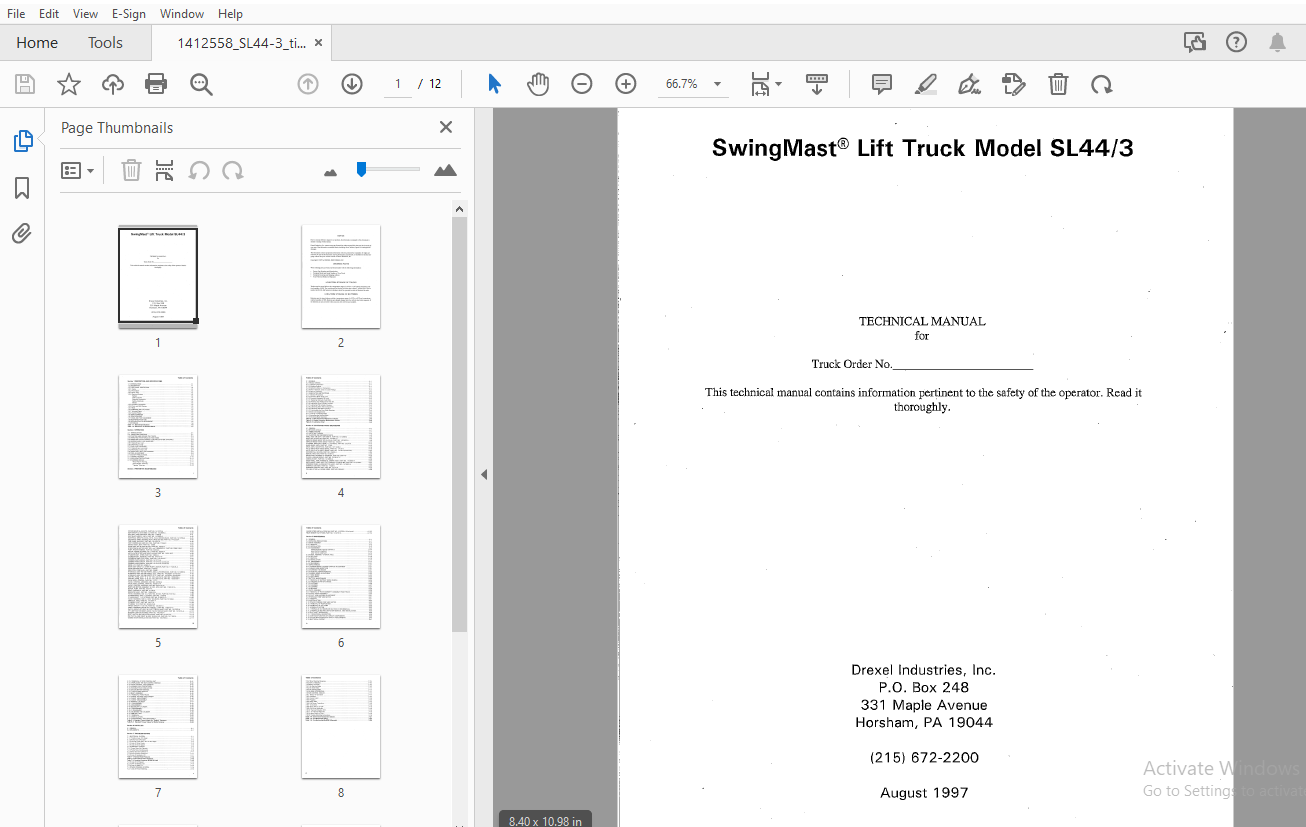Viewport: 1306px width, 827px height.
Task: Delete selected thumbnail with panel trash icon
Action: click(131, 170)
